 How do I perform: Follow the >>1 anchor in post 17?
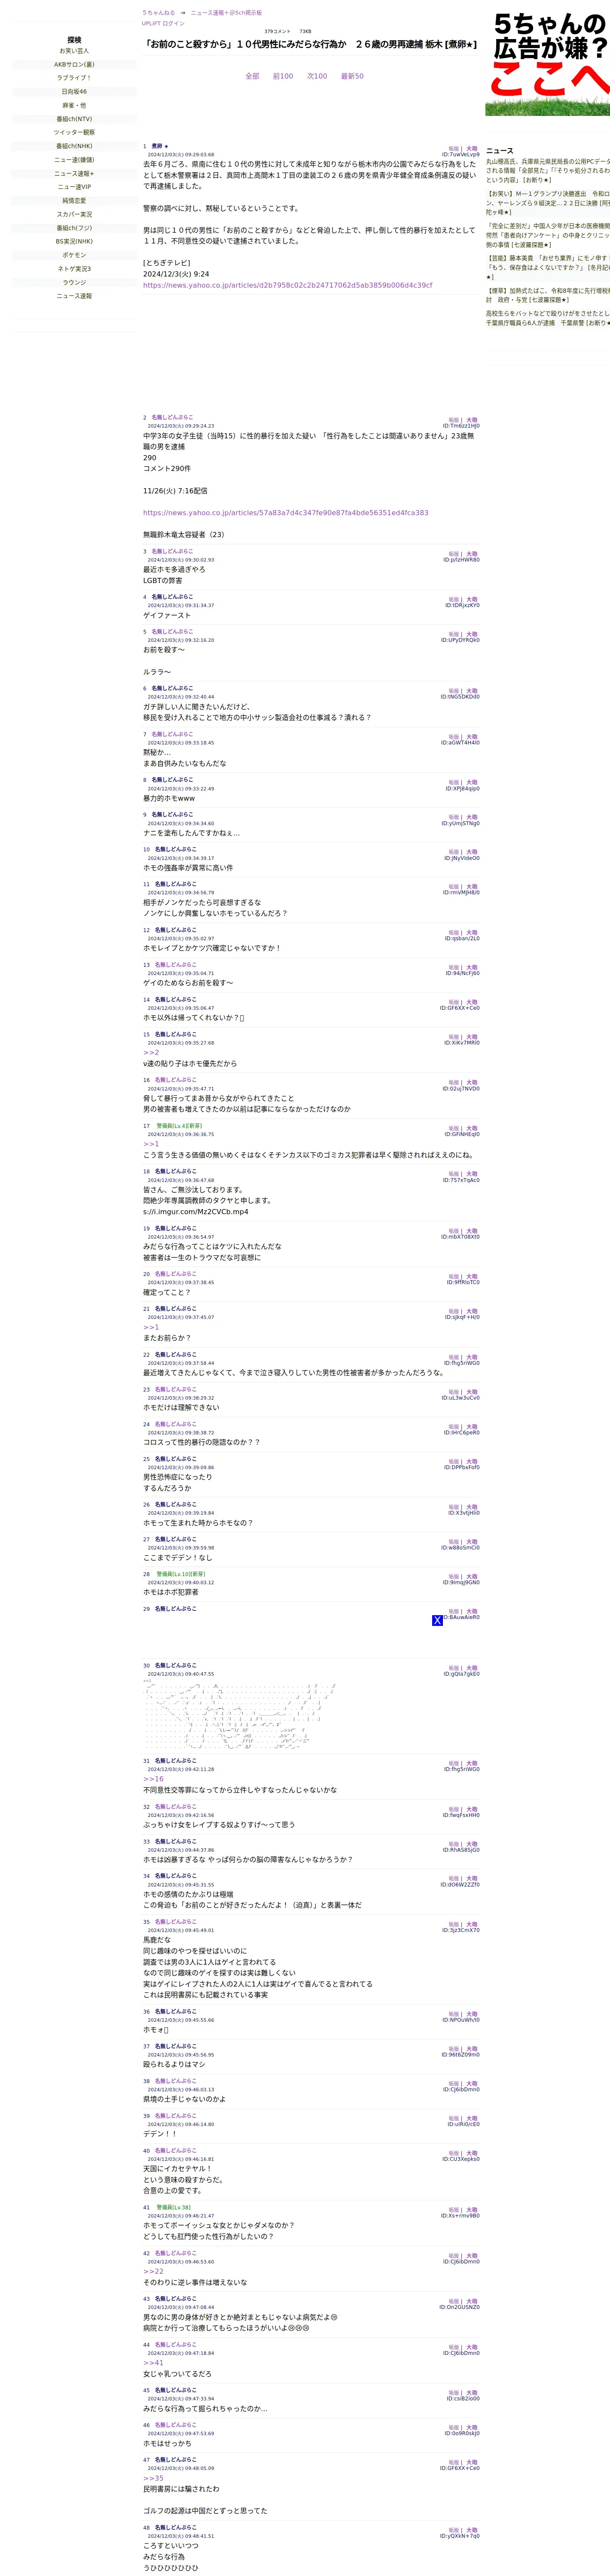[x=151, y=1144]
